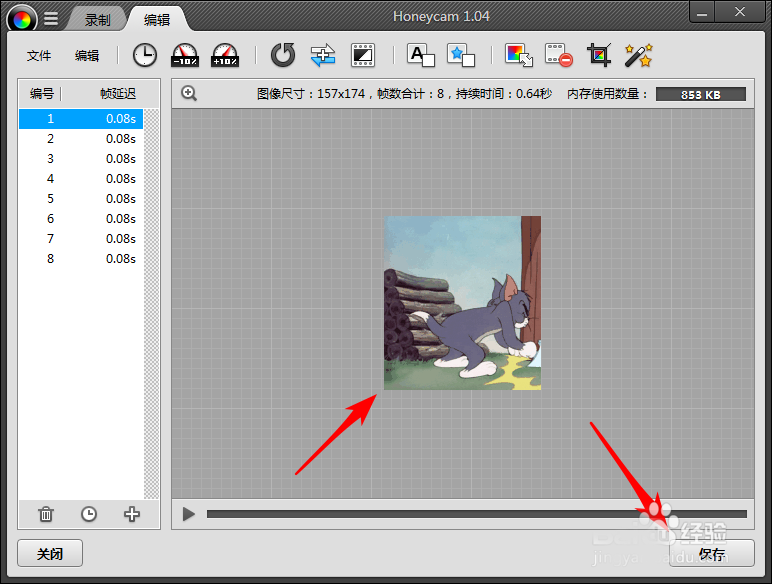The image size is (772, 584).
Task: Select frame 6 in the list
Action: [x=81, y=219]
